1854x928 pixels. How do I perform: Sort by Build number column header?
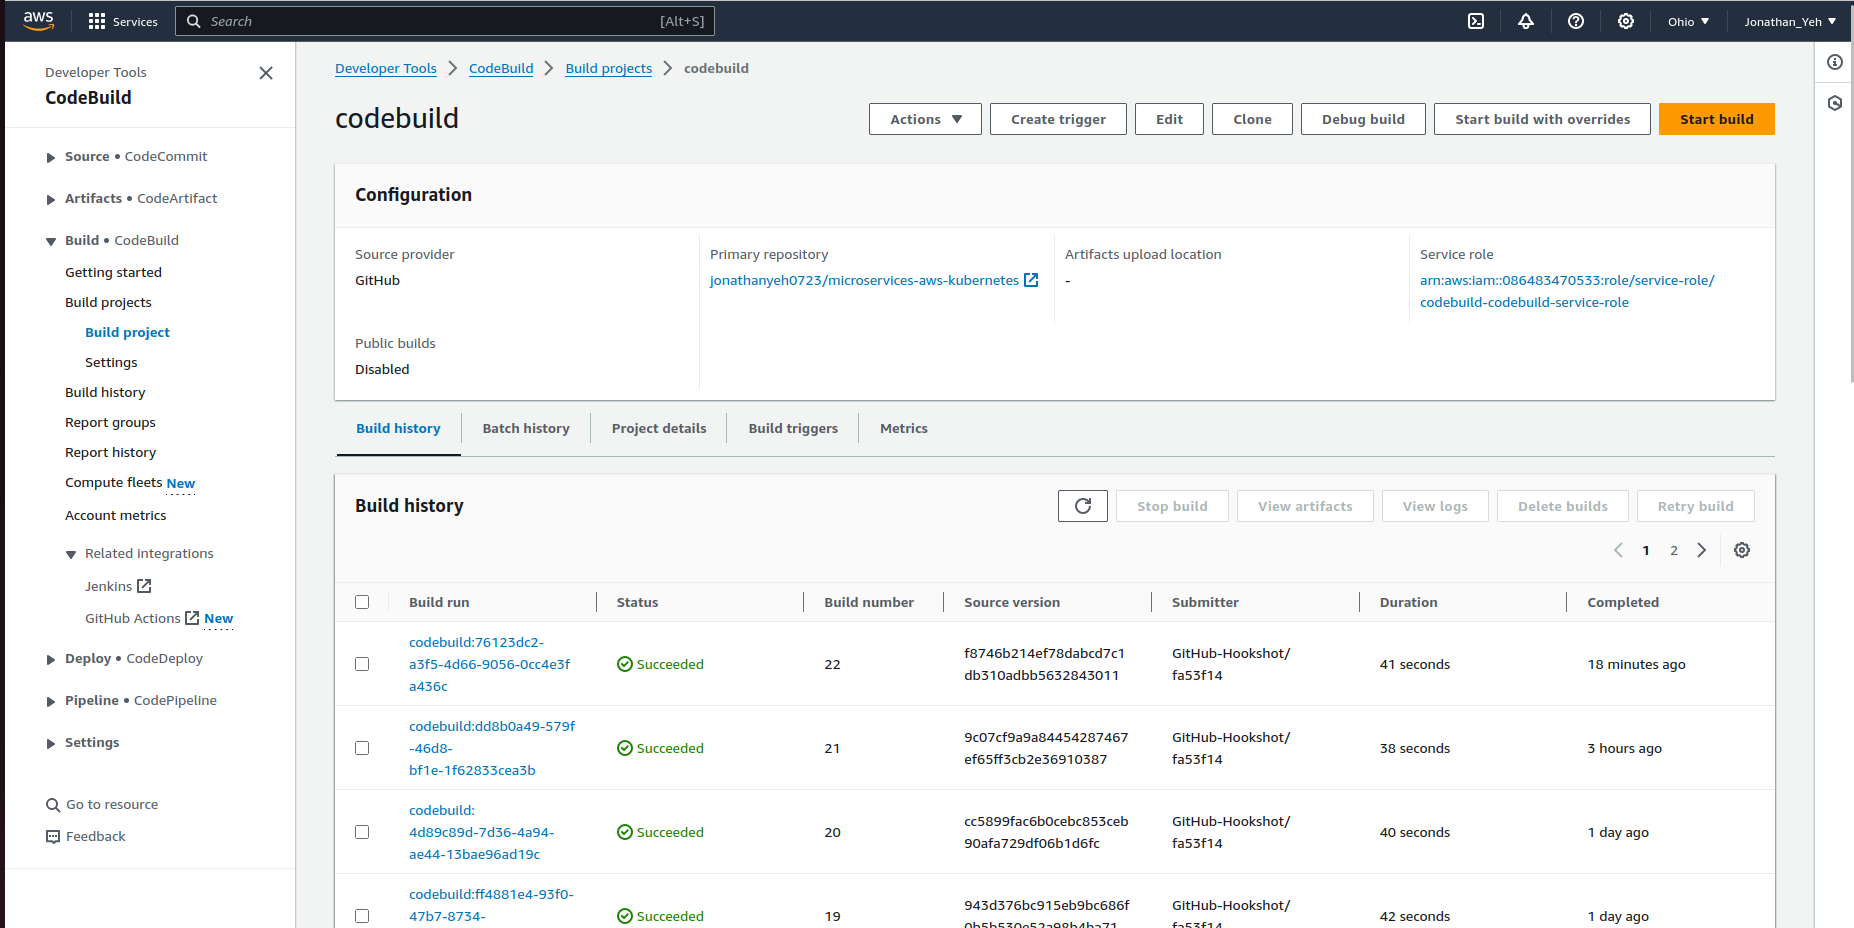(869, 602)
